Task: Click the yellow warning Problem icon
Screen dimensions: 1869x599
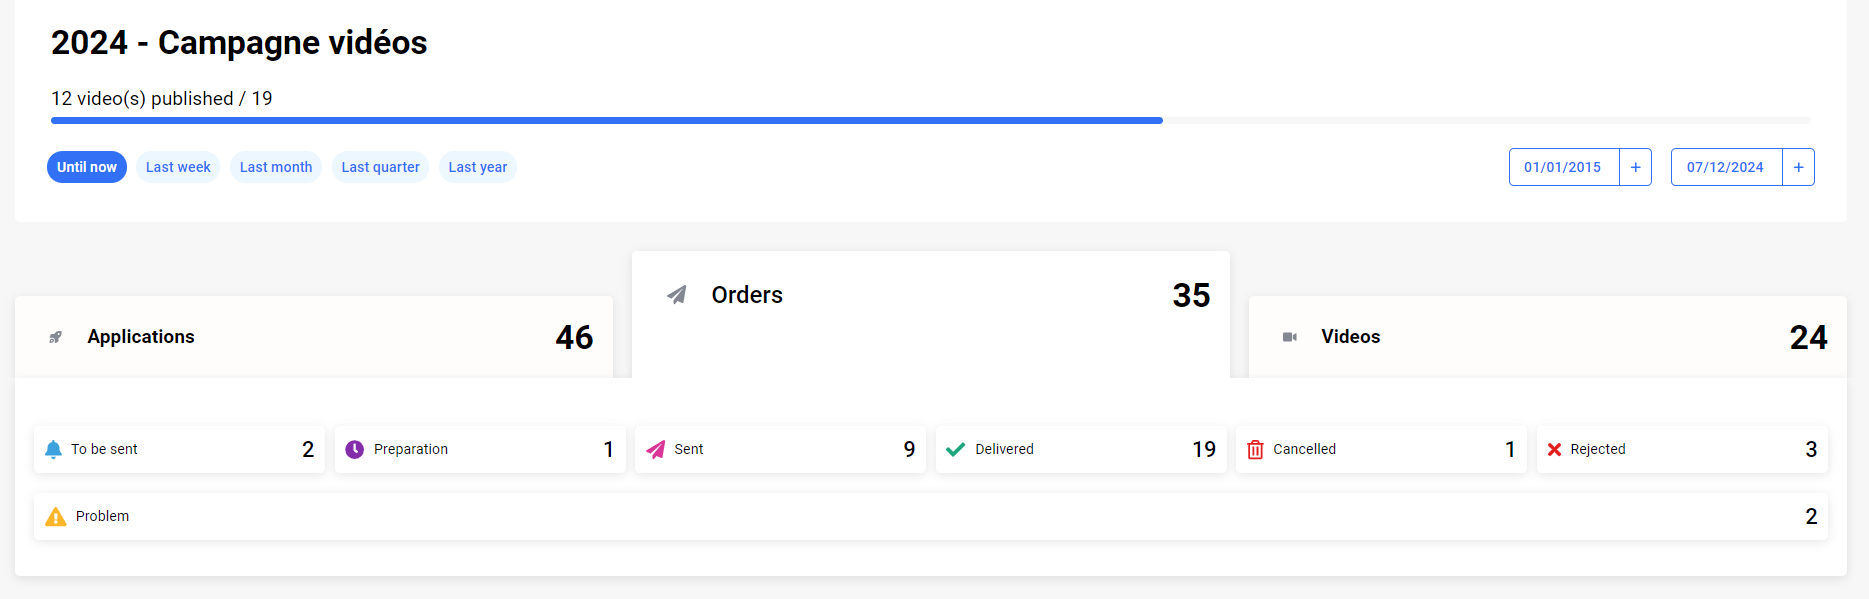Action: pos(56,517)
